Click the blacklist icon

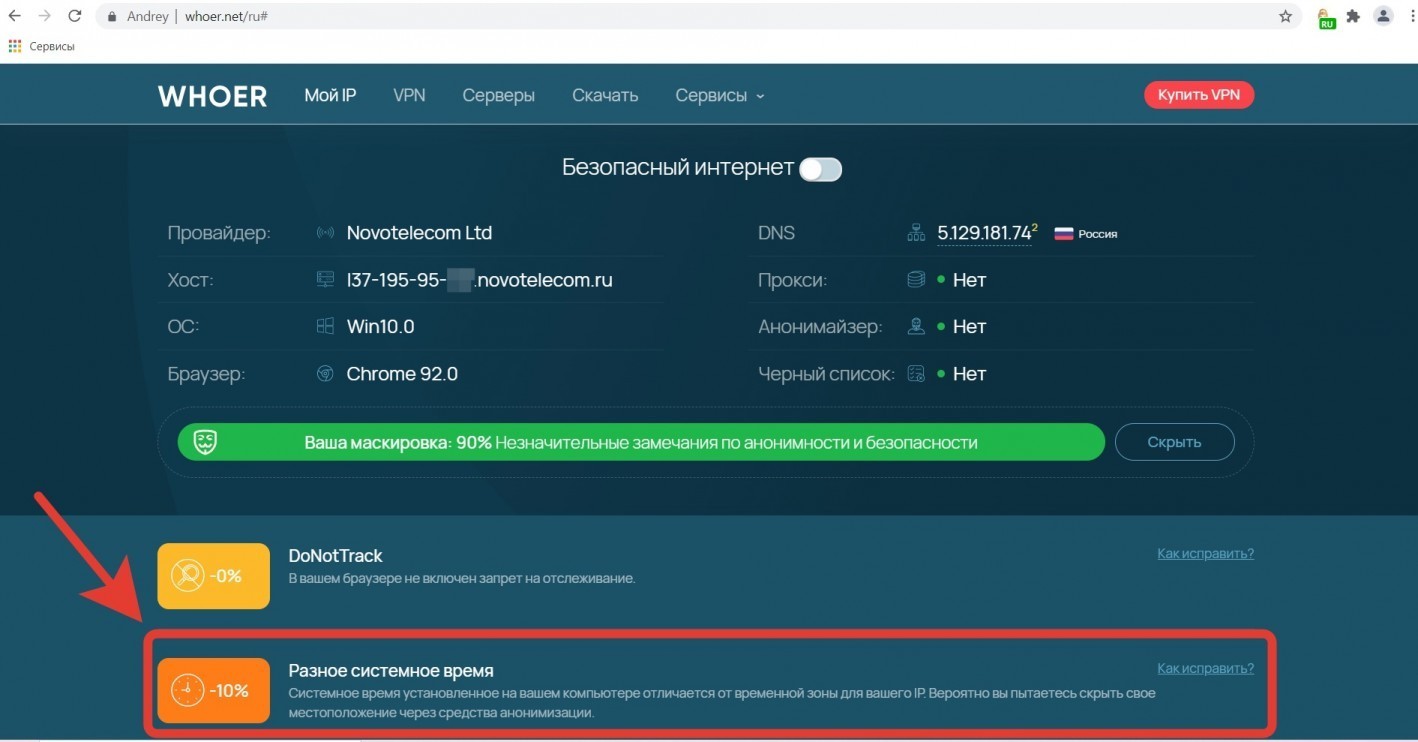click(x=916, y=373)
